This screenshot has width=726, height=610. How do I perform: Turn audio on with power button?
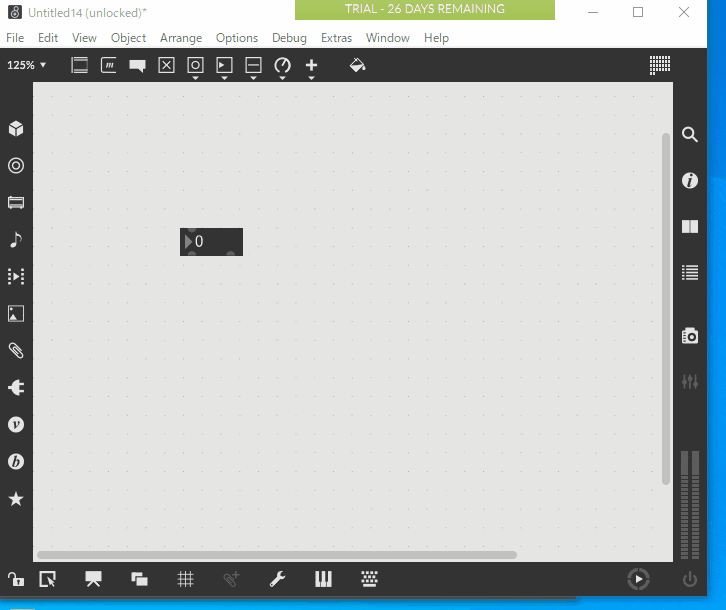tap(690, 579)
